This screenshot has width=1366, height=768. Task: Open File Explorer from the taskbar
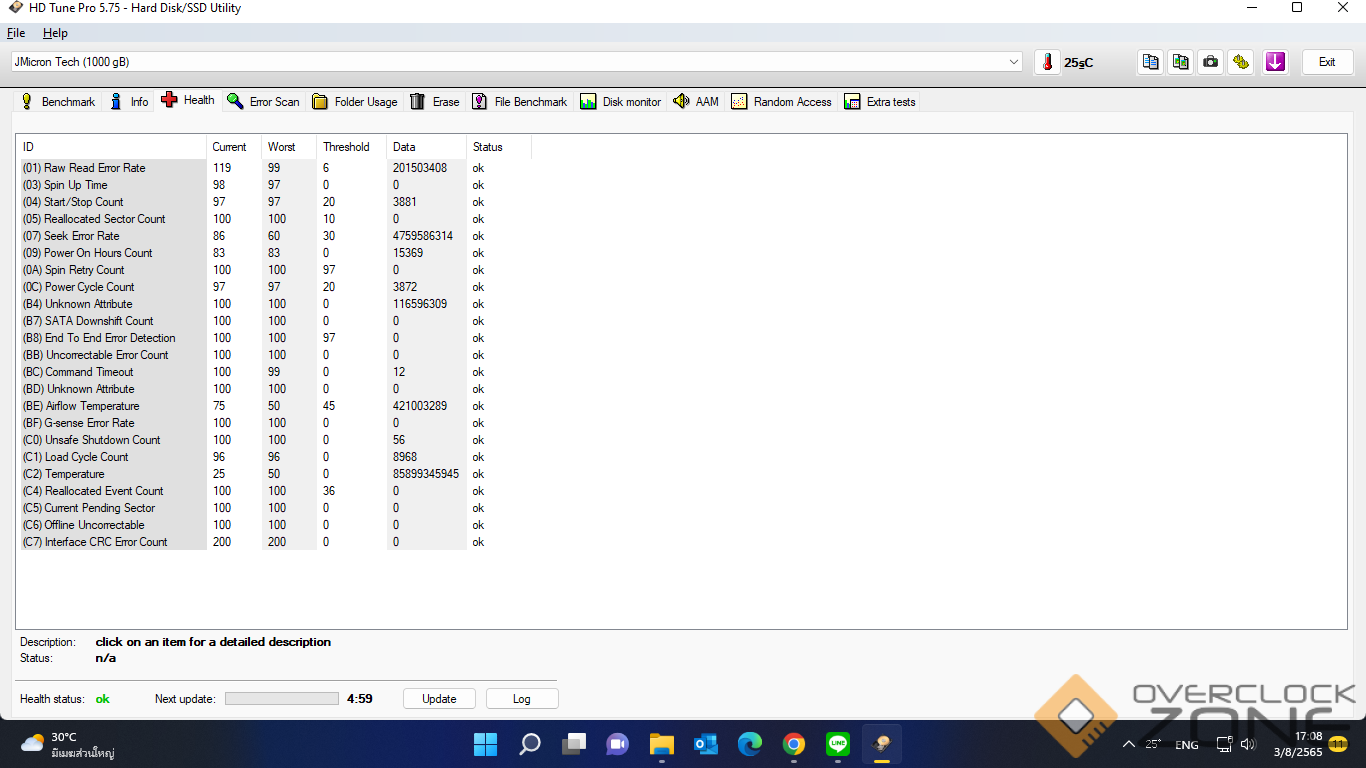click(662, 744)
